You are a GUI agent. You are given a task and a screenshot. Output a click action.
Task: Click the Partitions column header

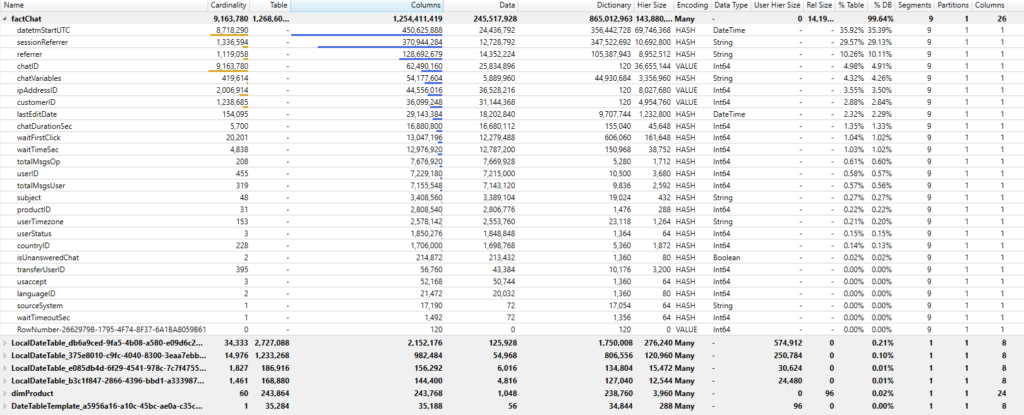(953, 5)
